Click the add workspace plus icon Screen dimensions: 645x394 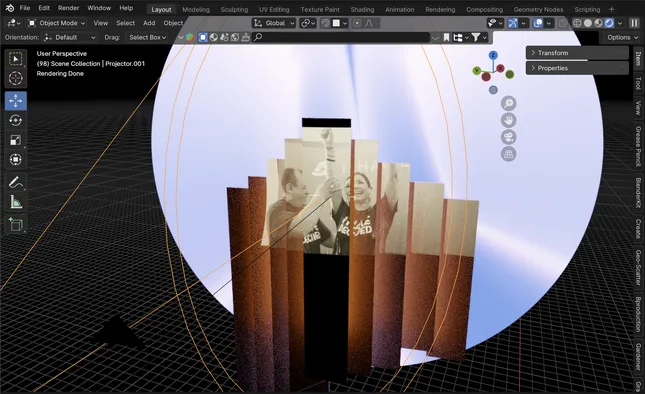[611, 9]
